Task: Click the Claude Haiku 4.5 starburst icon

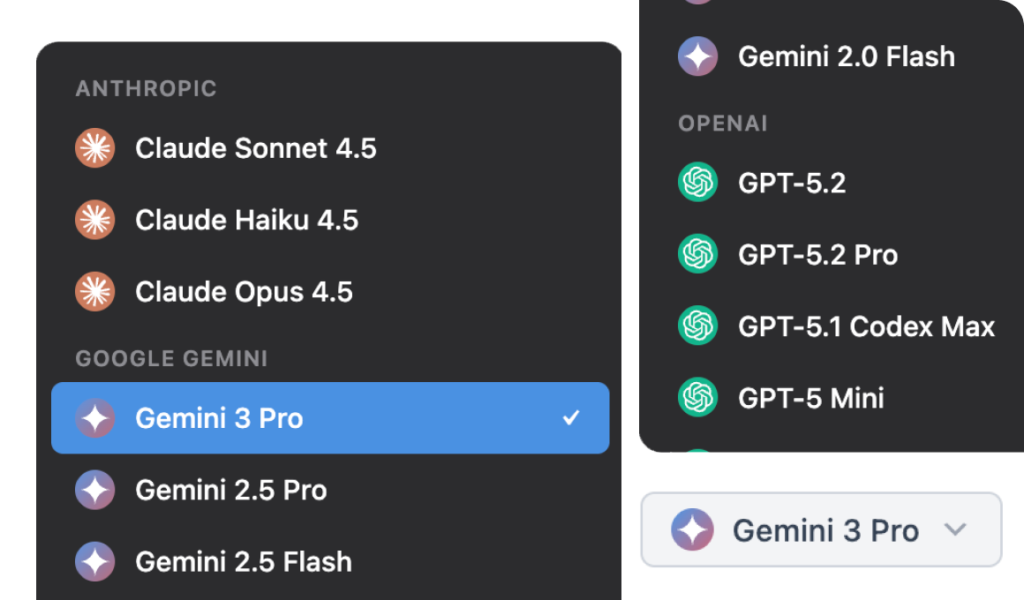Action: pos(95,220)
